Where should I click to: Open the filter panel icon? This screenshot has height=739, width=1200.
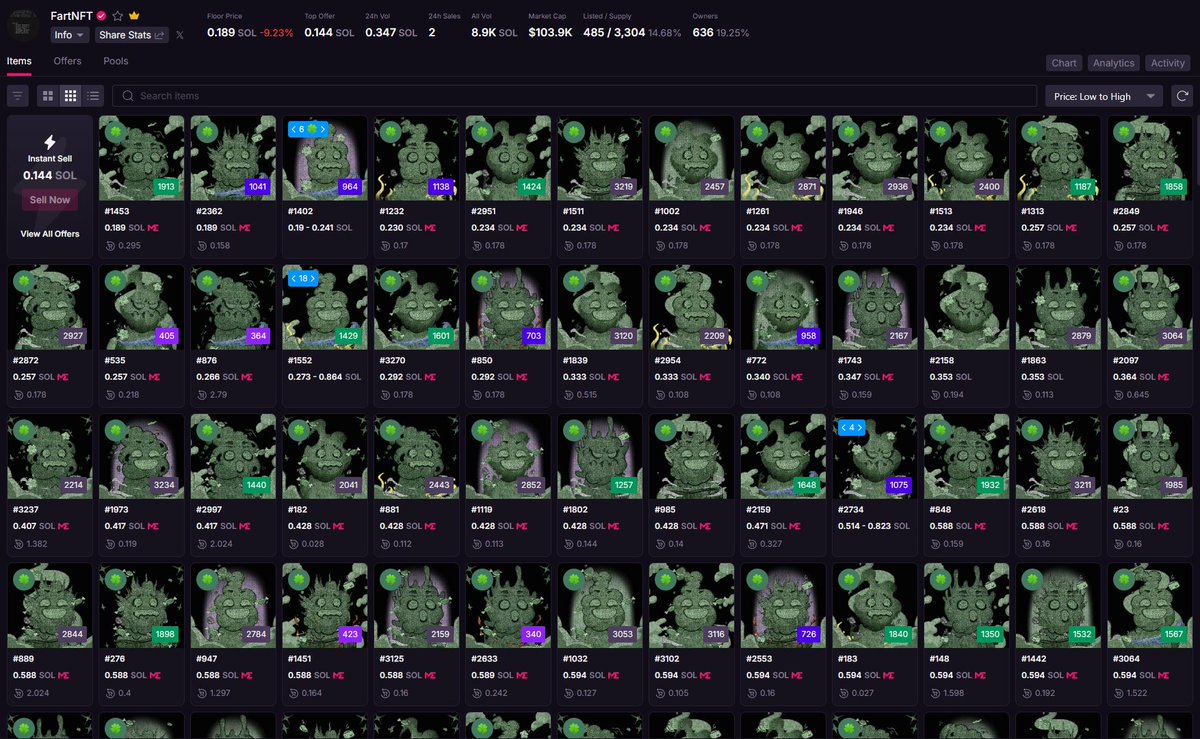coord(18,96)
